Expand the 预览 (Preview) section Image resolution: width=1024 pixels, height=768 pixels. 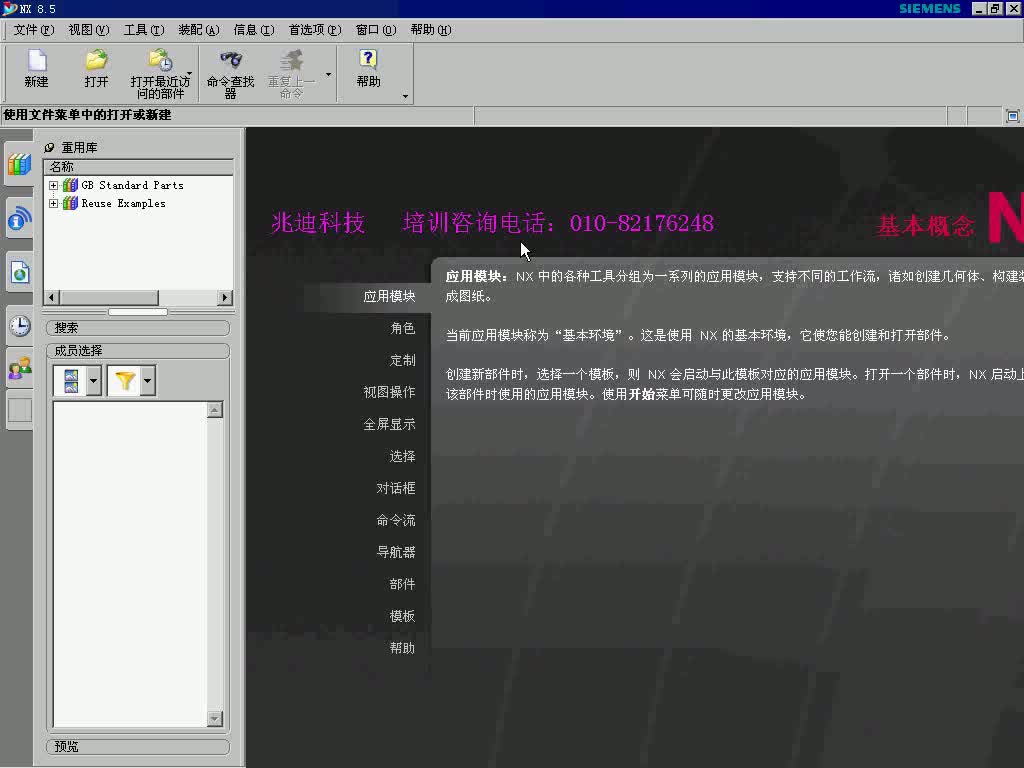pyautogui.click(x=138, y=746)
